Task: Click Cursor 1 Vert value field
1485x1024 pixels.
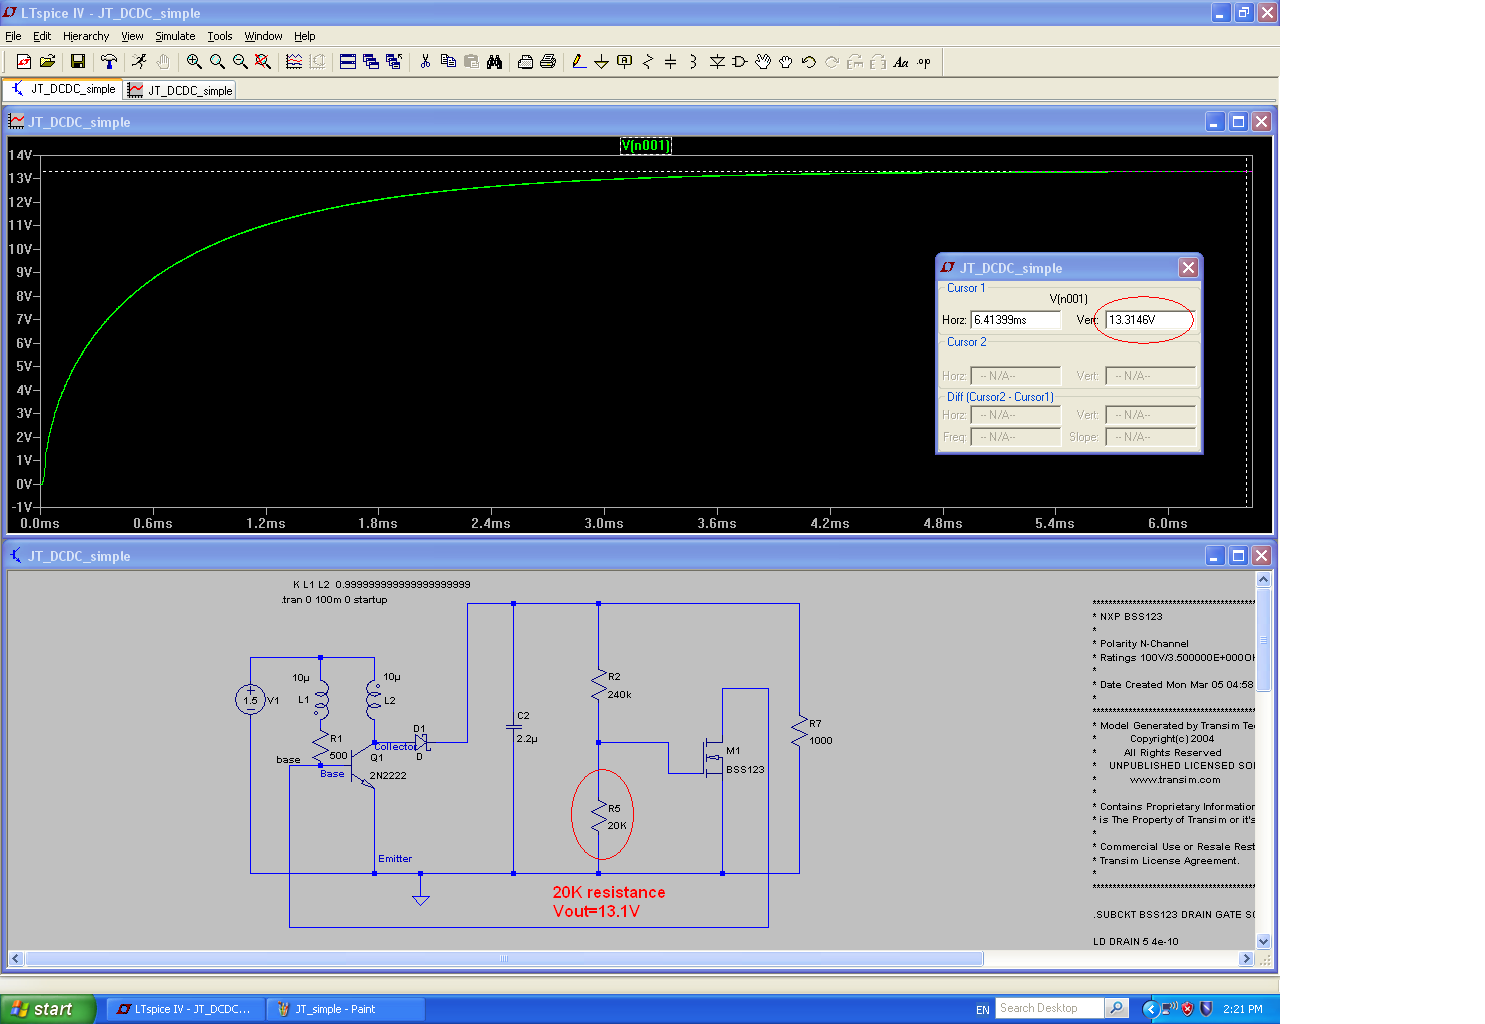Action: (x=1149, y=320)
